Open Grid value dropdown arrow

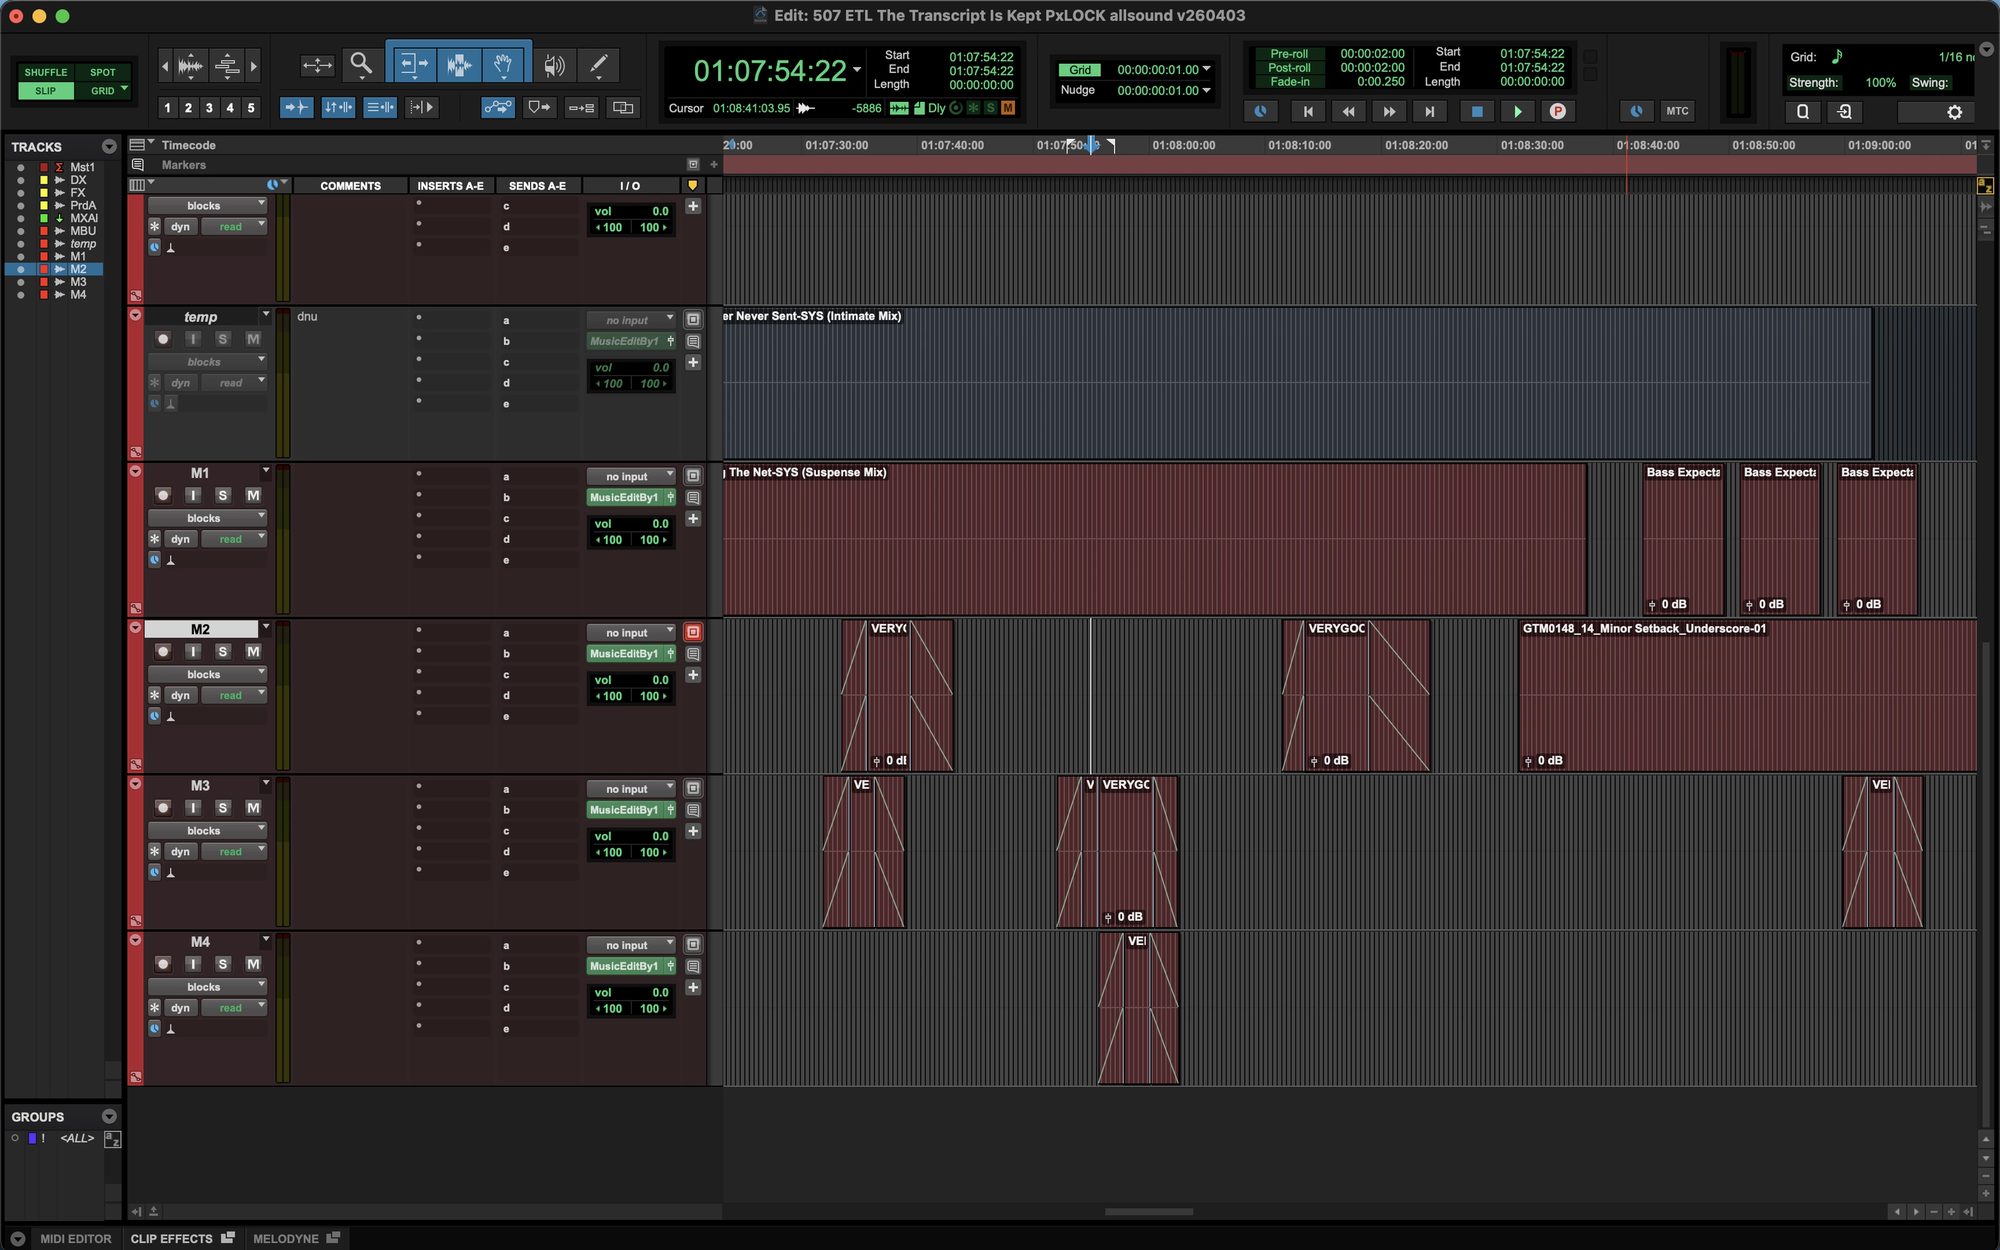(1206, 69)
